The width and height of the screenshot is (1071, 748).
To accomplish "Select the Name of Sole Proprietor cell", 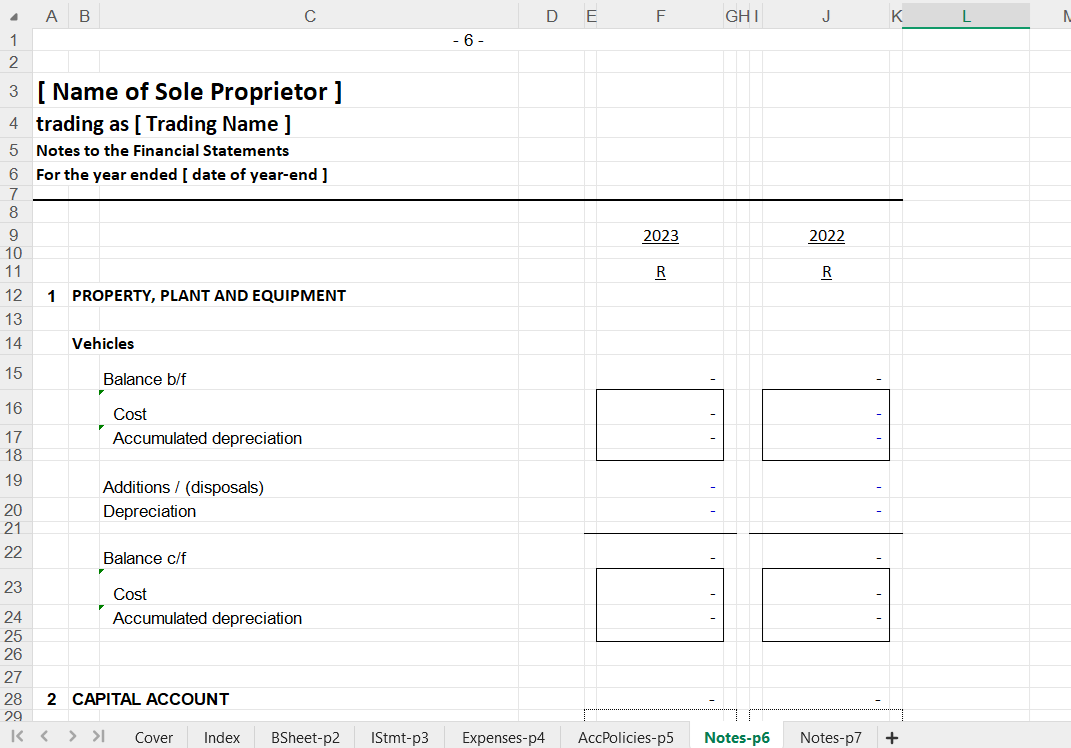I will pyautogui.click(x=190, y=92).
